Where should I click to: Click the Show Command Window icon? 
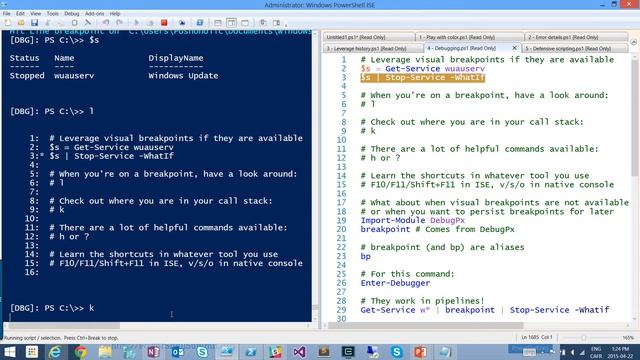262,23
